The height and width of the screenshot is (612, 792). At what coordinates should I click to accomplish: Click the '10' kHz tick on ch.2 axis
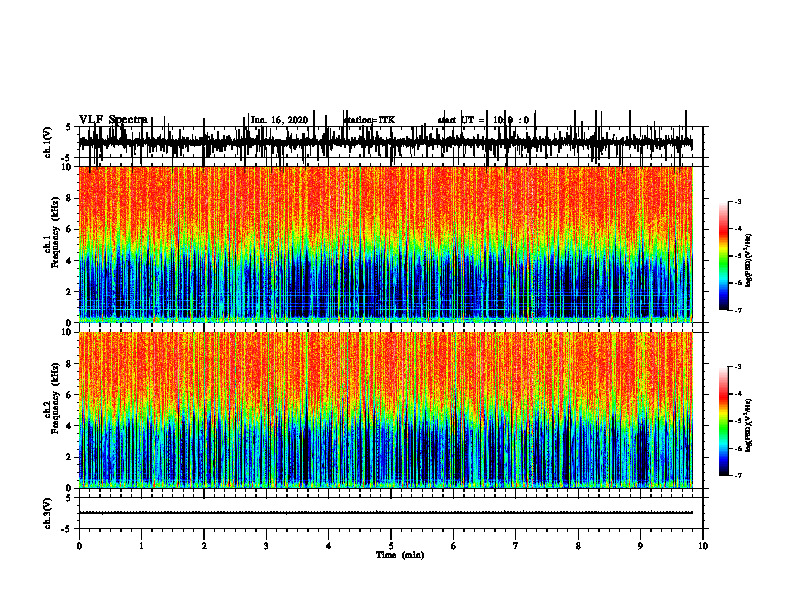tap(67, 332)
